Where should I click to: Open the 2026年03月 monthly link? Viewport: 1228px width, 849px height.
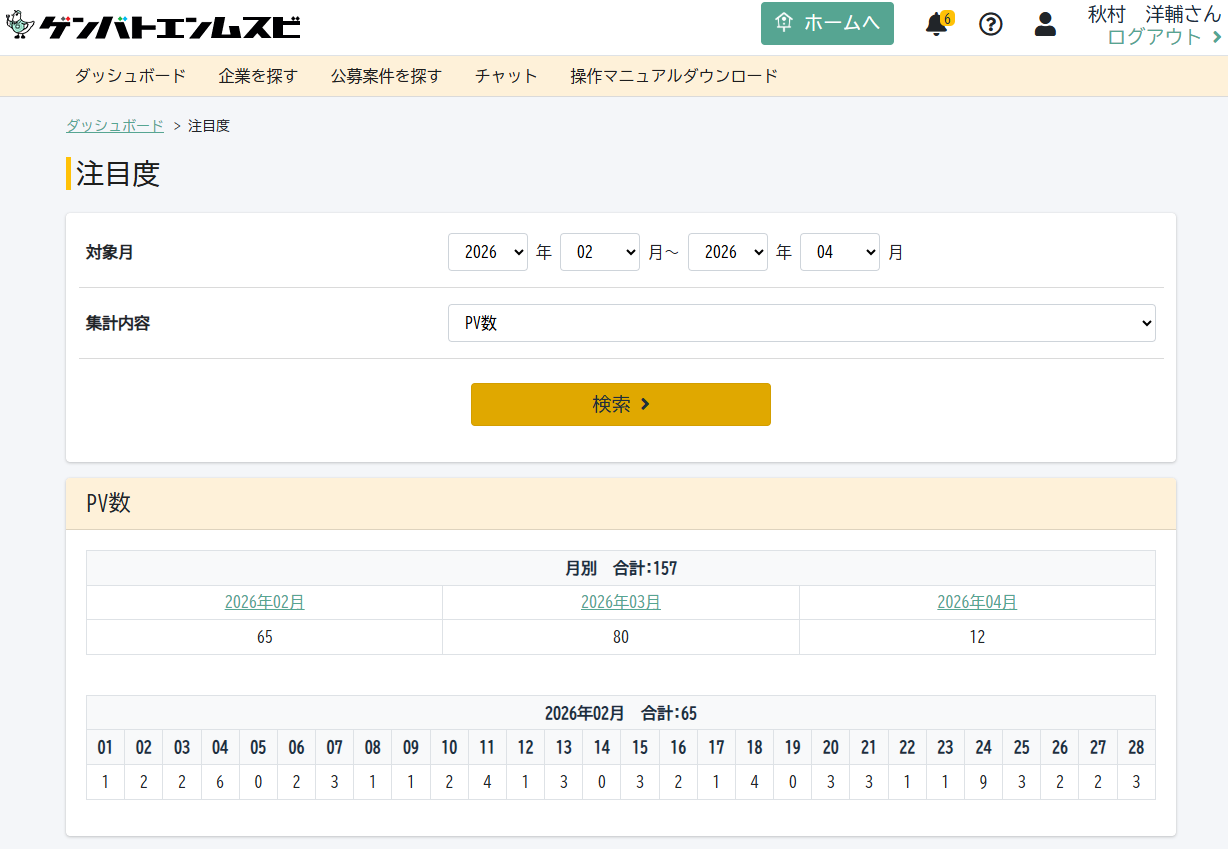coord(620,602)
